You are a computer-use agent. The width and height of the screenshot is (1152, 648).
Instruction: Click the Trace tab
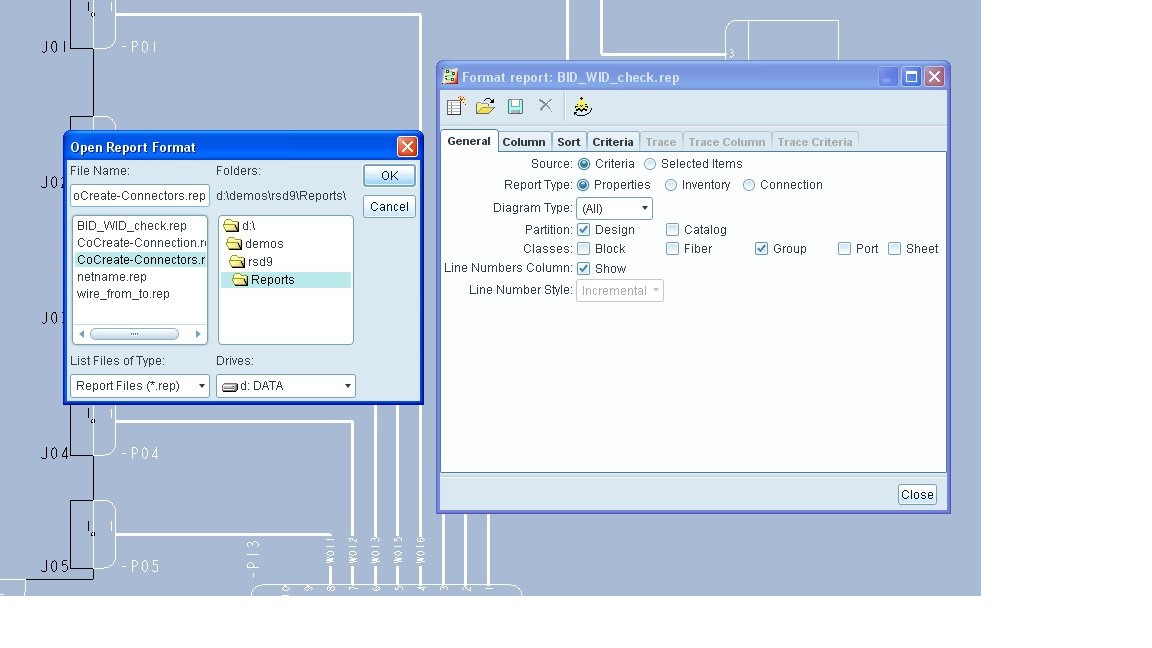coord(660,142)
